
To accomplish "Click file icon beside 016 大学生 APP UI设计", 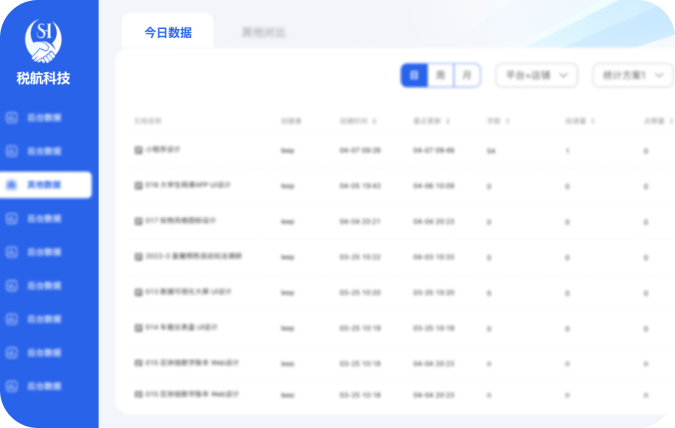I will pos(139,185).
